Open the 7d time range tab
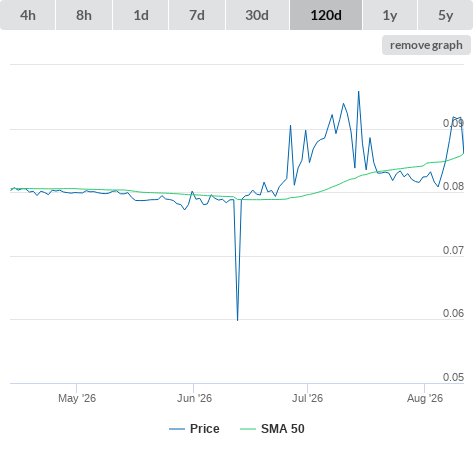Screen dimensions: 474x455 pos(197,15)
